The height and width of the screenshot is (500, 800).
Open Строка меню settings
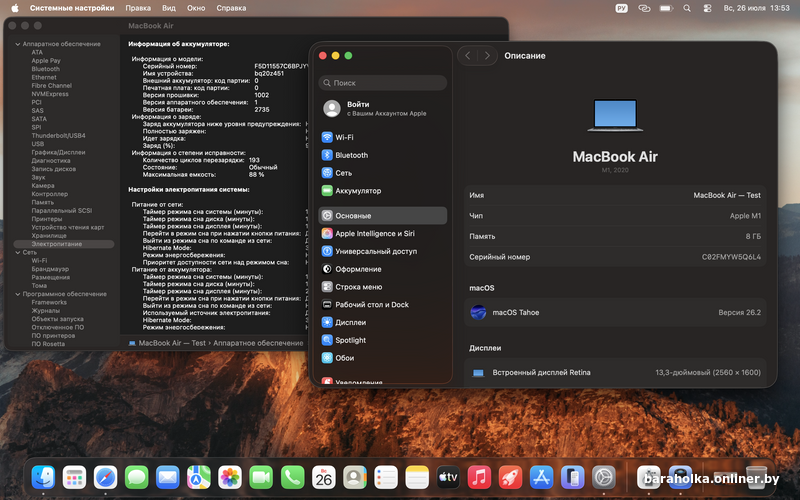[x=383, y=287]
